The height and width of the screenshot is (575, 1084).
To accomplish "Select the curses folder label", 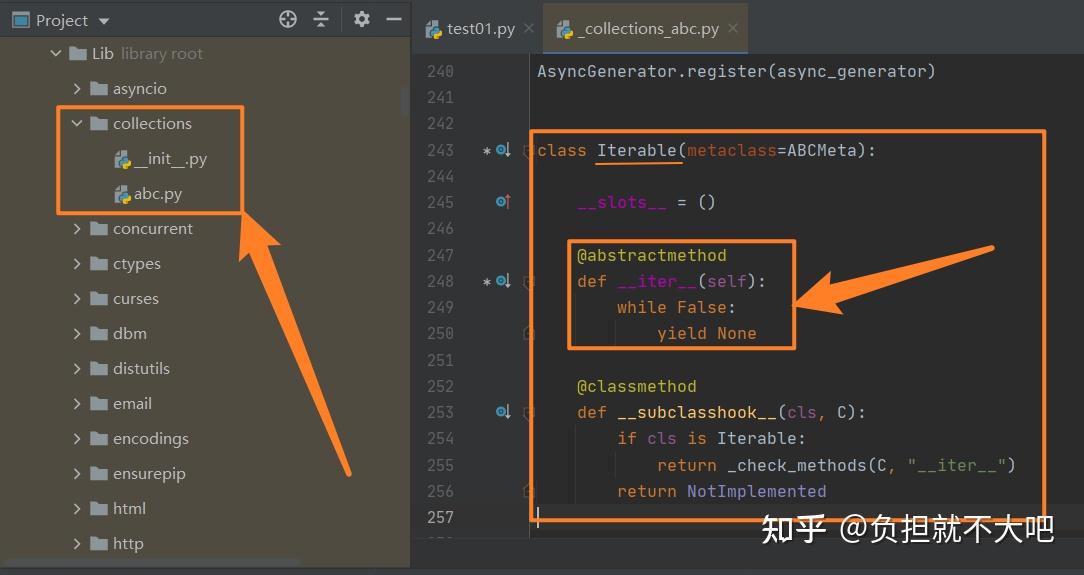I will 136,299.
